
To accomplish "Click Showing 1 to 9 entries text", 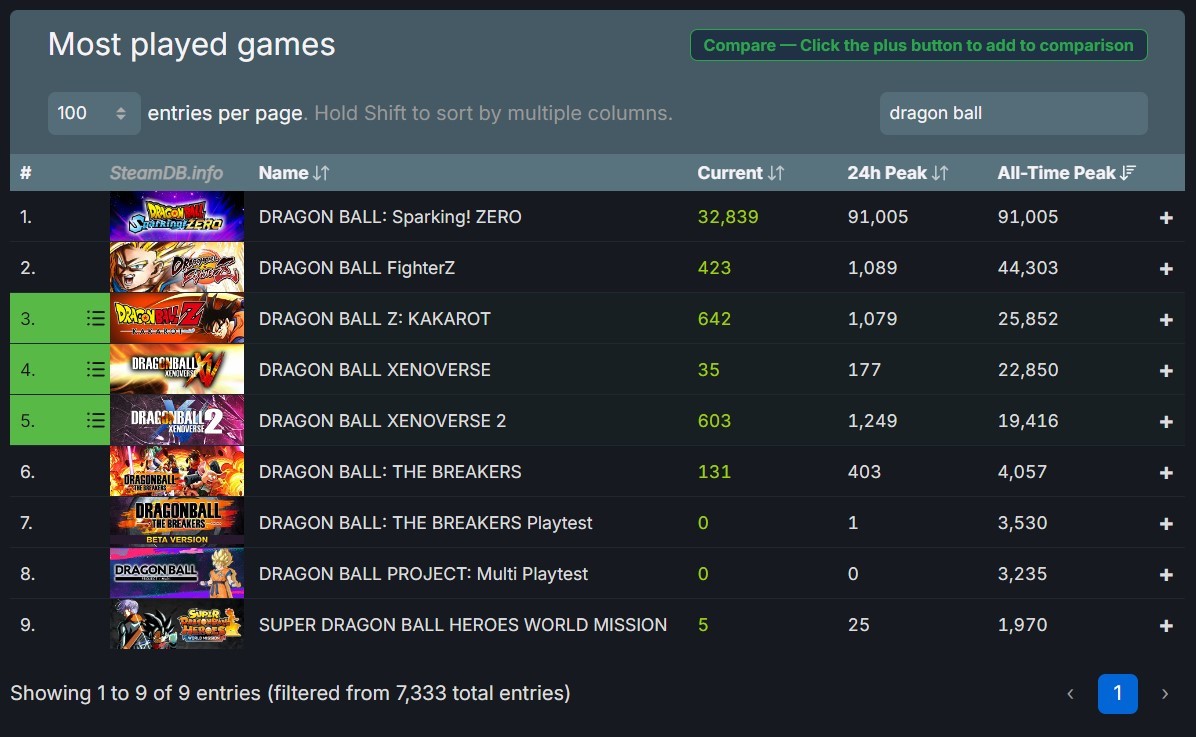I will pos(290,694).
